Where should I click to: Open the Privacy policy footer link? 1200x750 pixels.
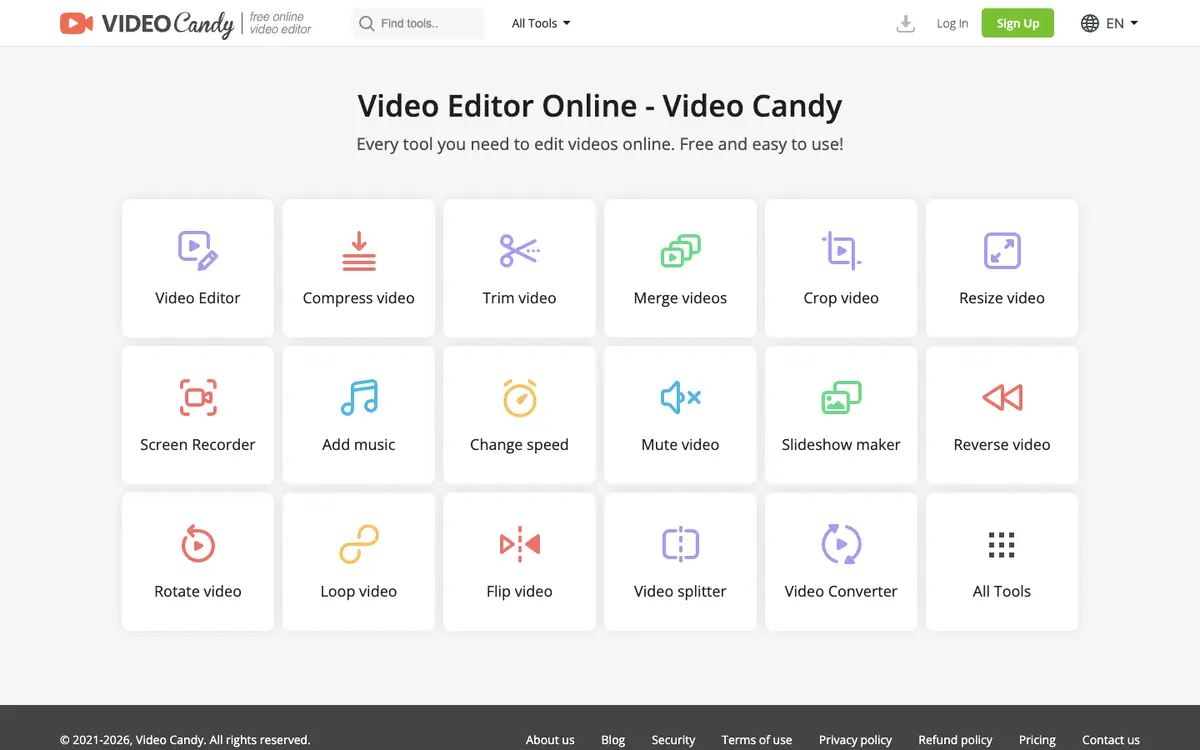tap(855, 740)
